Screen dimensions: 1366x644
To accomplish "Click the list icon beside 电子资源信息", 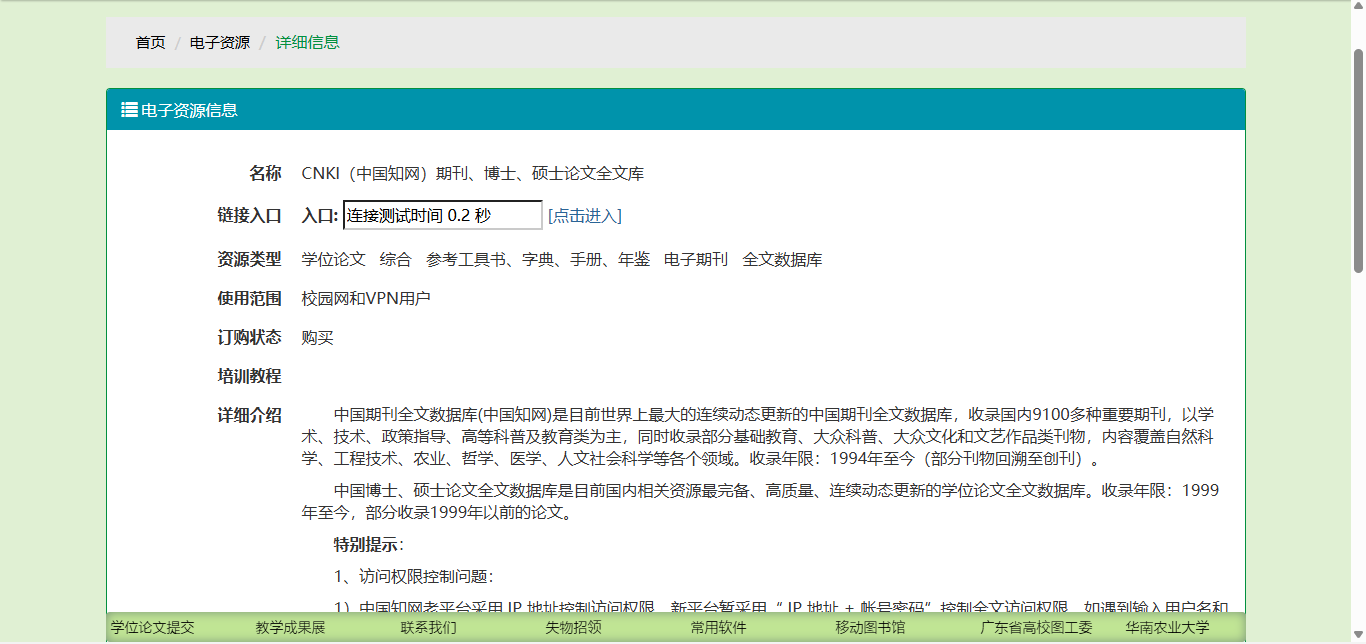I will click(129, 110).
